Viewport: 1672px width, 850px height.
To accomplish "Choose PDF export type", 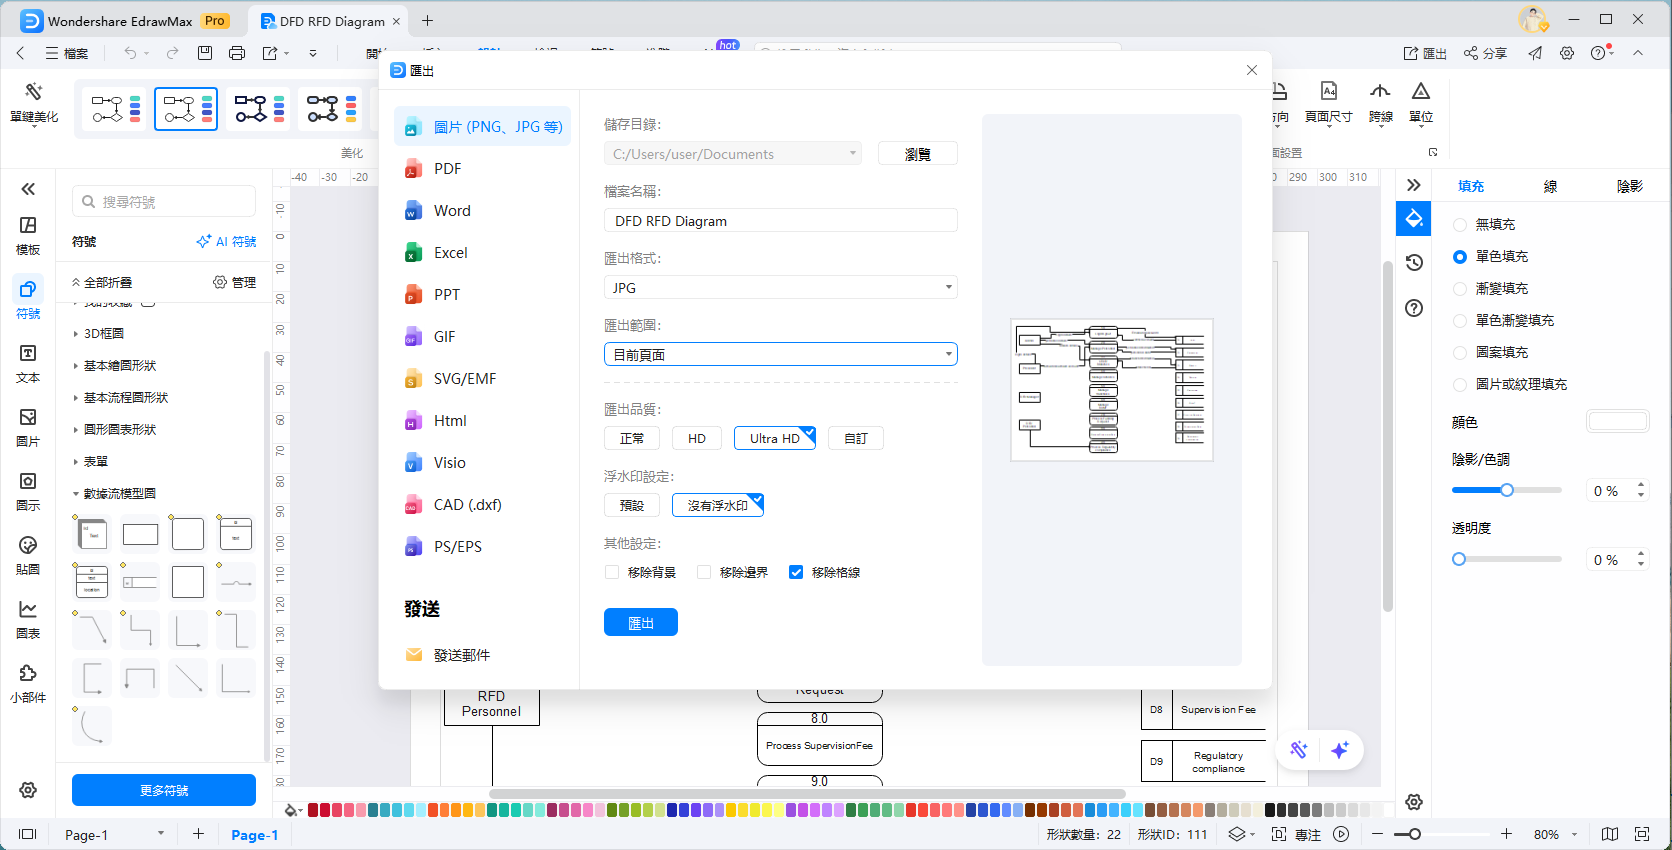I will point(483,169).
